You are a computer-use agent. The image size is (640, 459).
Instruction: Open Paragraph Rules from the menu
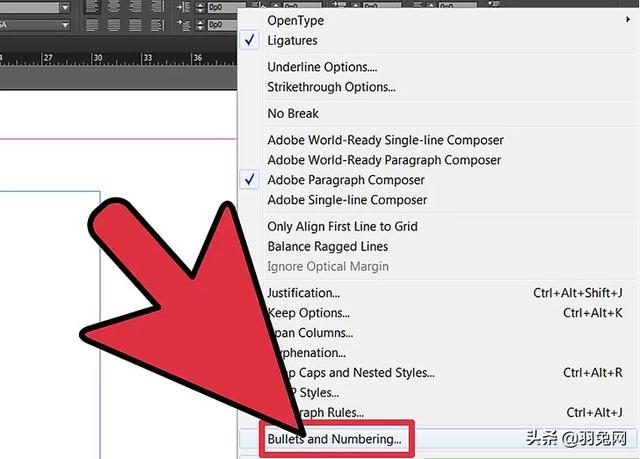pyautogui.click(x=333, y=413)
